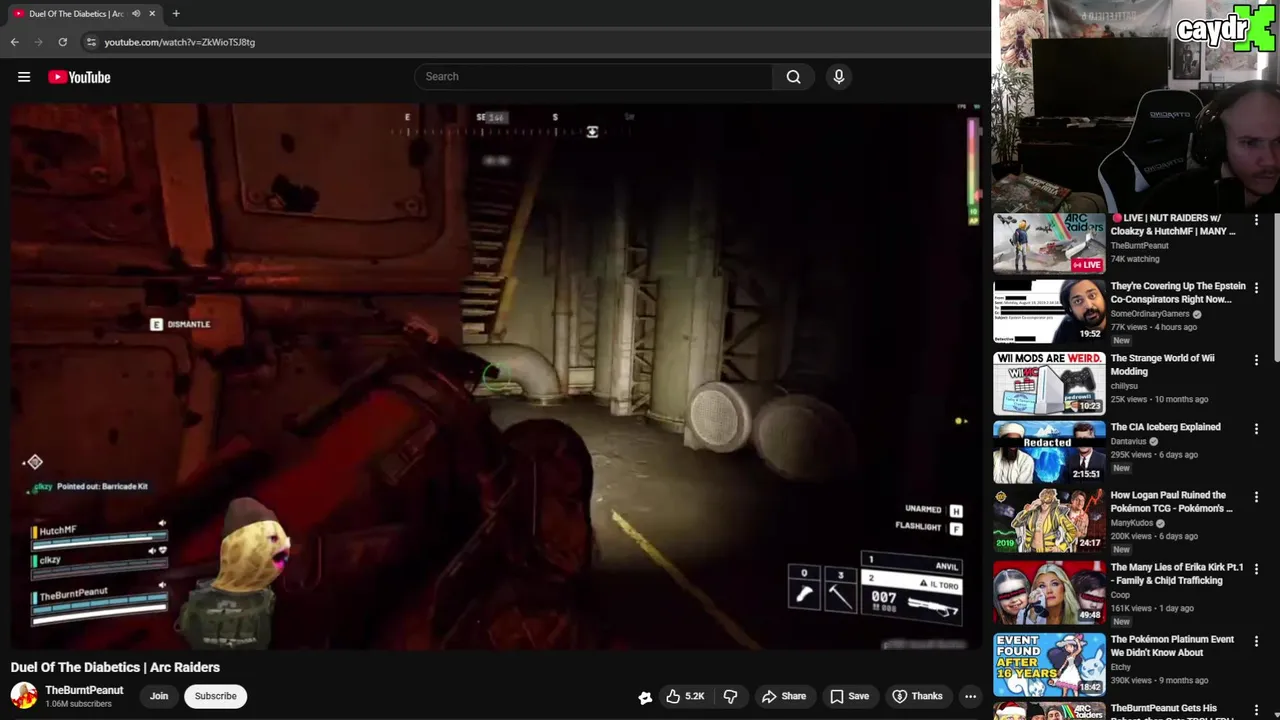1280x720 pixels.
Task: Open options menu for Erika Kirk video
Action: [1257, 570]
